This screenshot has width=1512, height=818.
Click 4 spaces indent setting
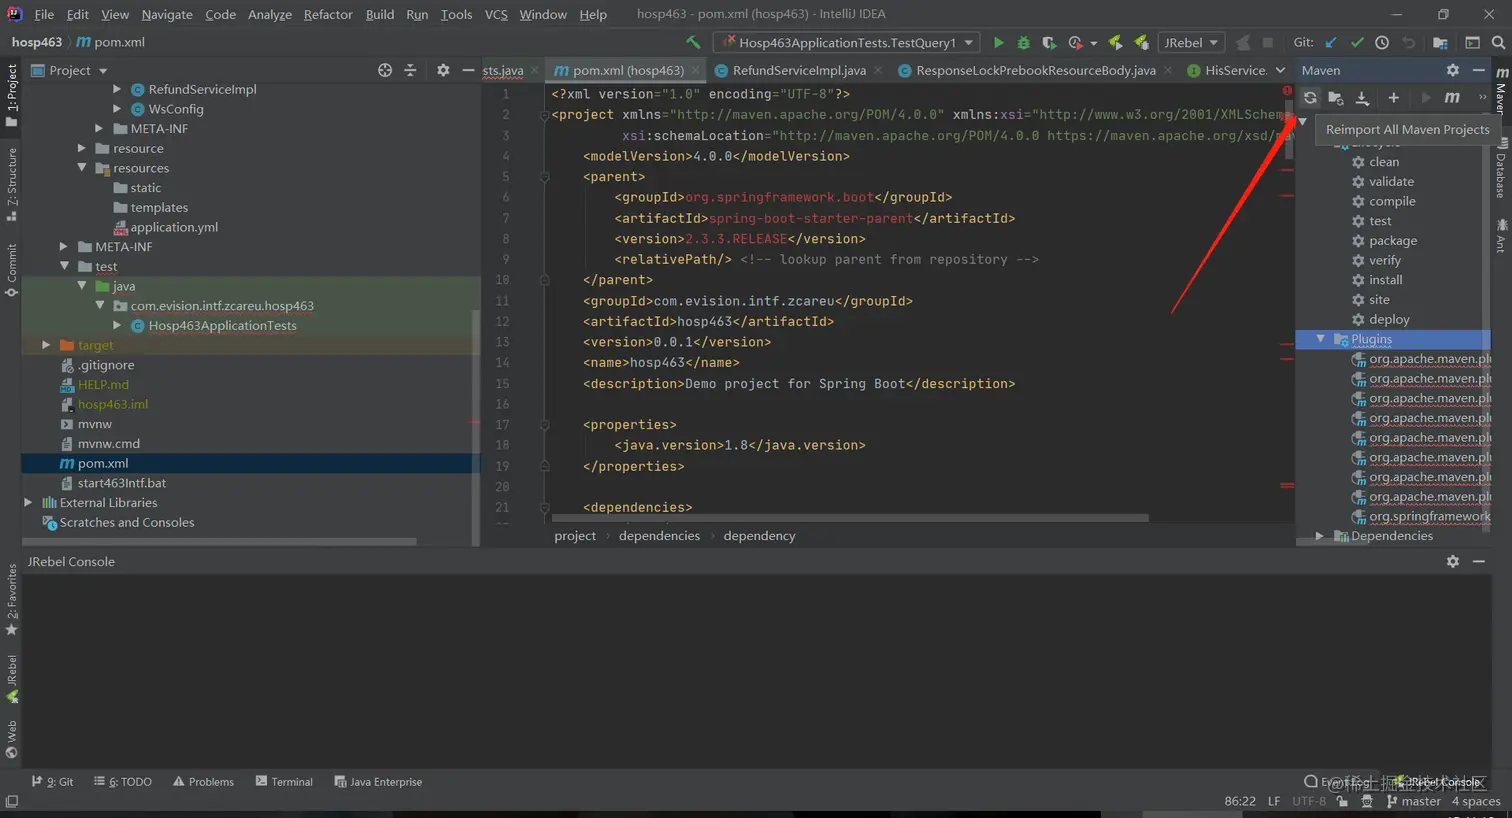pos(1476,801)
